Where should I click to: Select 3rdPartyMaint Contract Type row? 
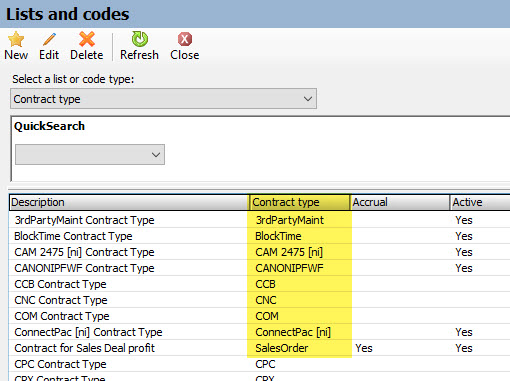click(x=260, y=220)
